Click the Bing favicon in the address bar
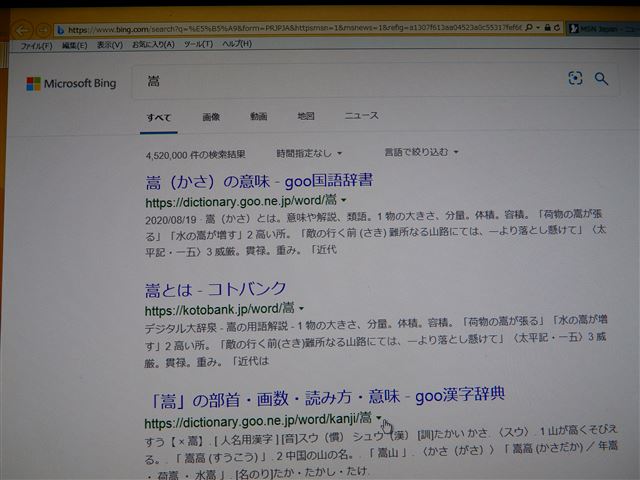The image size is (640, 480). point(60,30)
